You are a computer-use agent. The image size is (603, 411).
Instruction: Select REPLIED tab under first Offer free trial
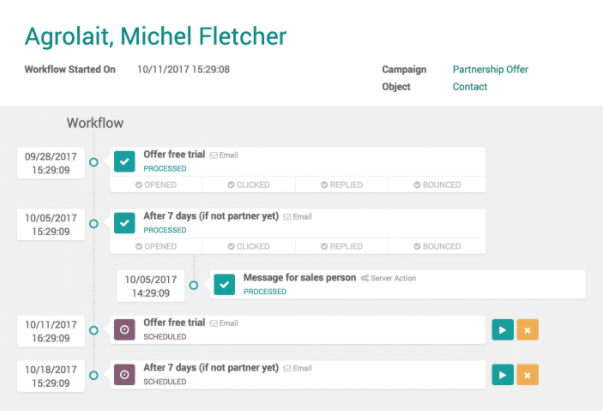pos(342,185)
